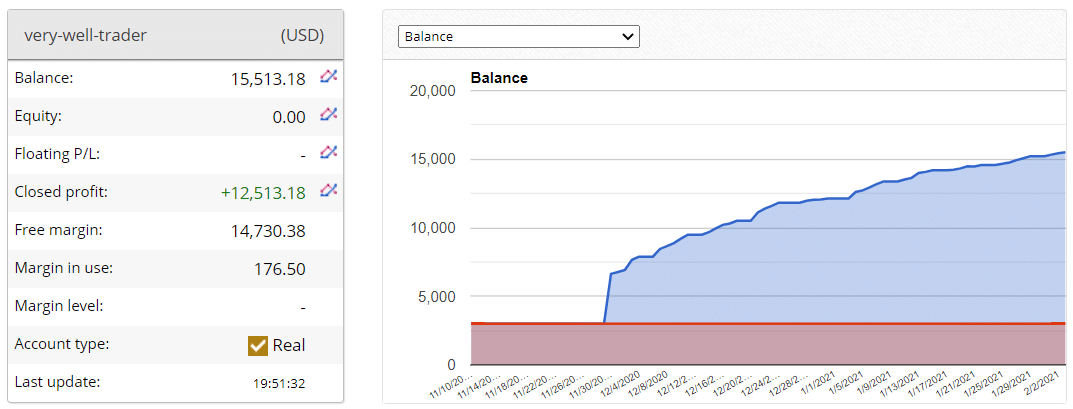This screenshot has height=409, width=1073.
Task: Toggle the Real account type checkbox
Action: pos(257,345)
